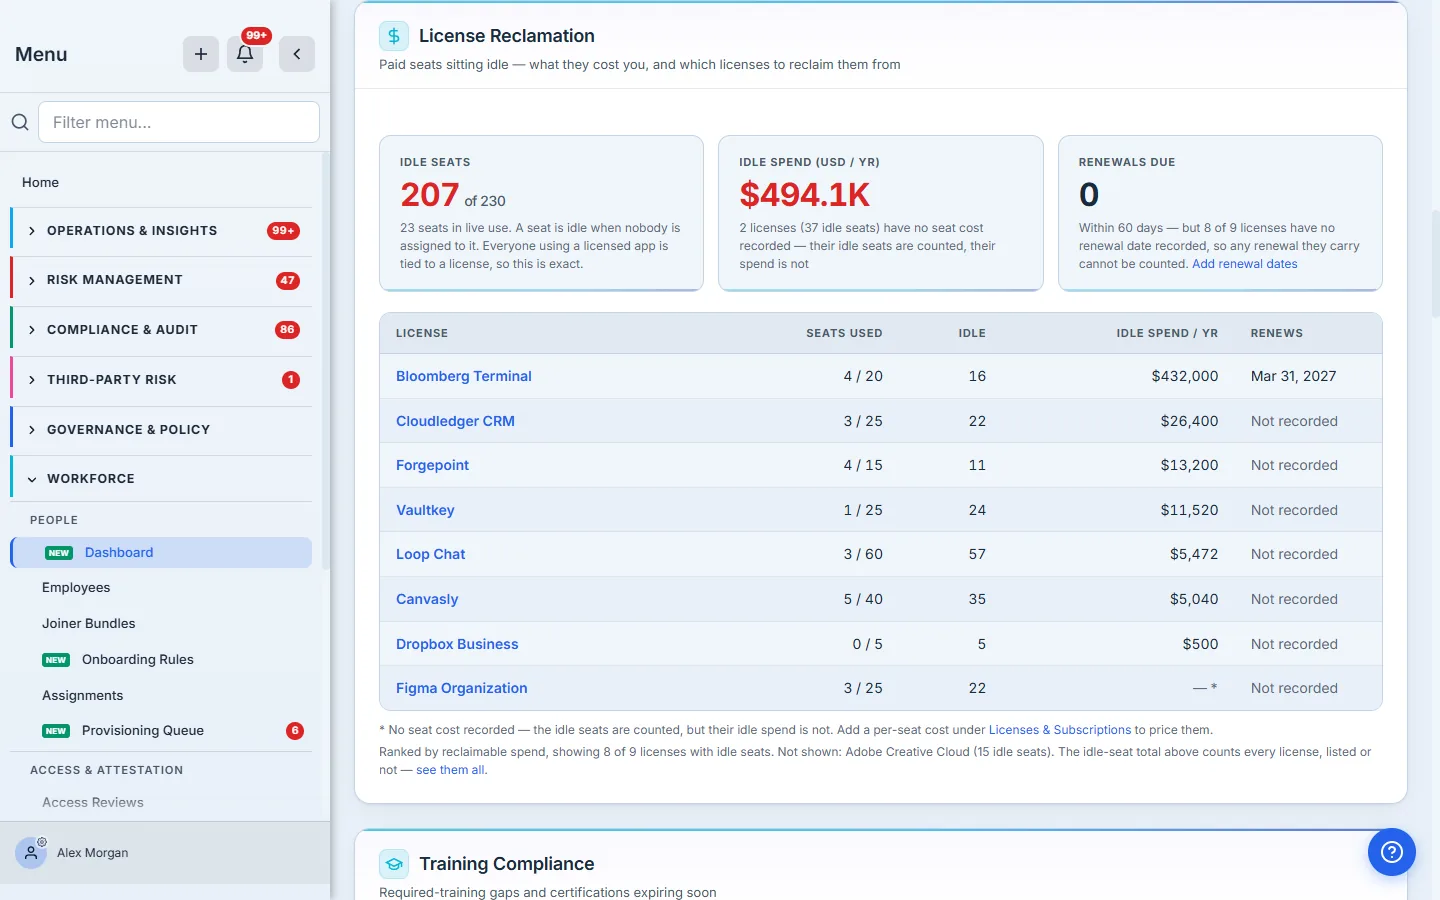Open the Vaultkey license
The image size is (1440, 900).
pos(425,510)
